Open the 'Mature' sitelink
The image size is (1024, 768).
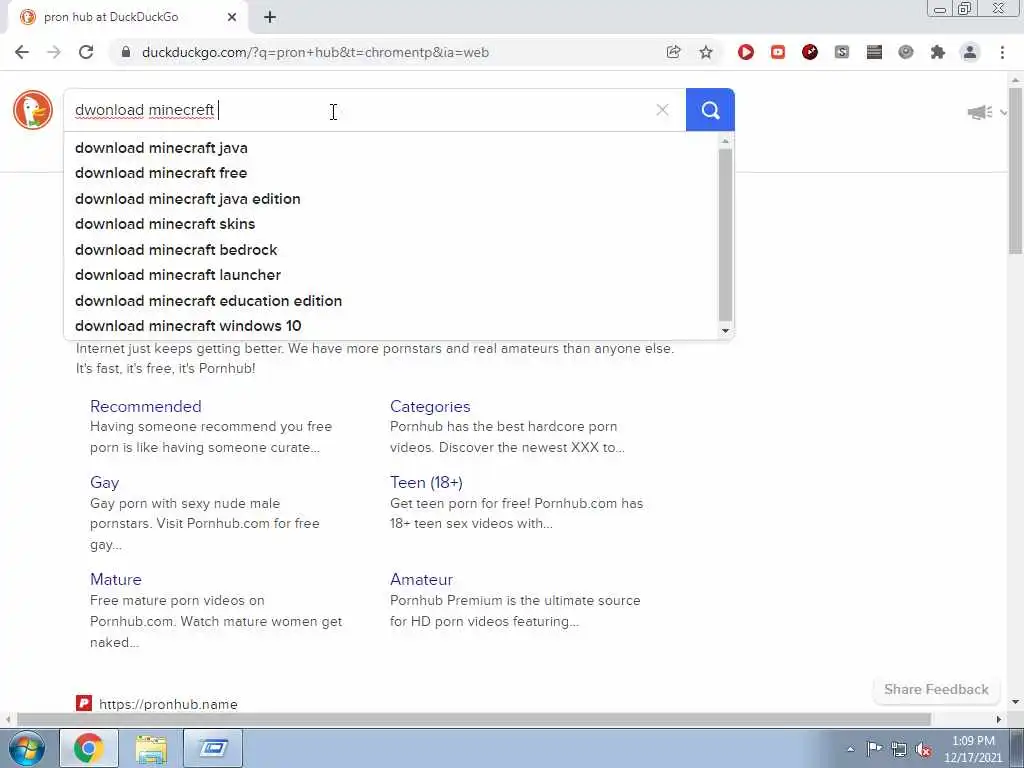pyautogui.click(x=116, y=579)
